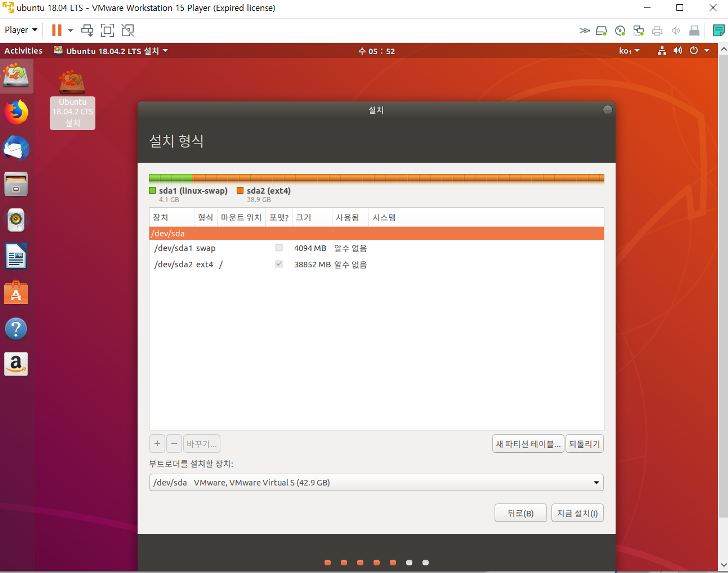Select the /dev/sda device row
Viewport: 728px width, 573px height.
pos(377,233)
